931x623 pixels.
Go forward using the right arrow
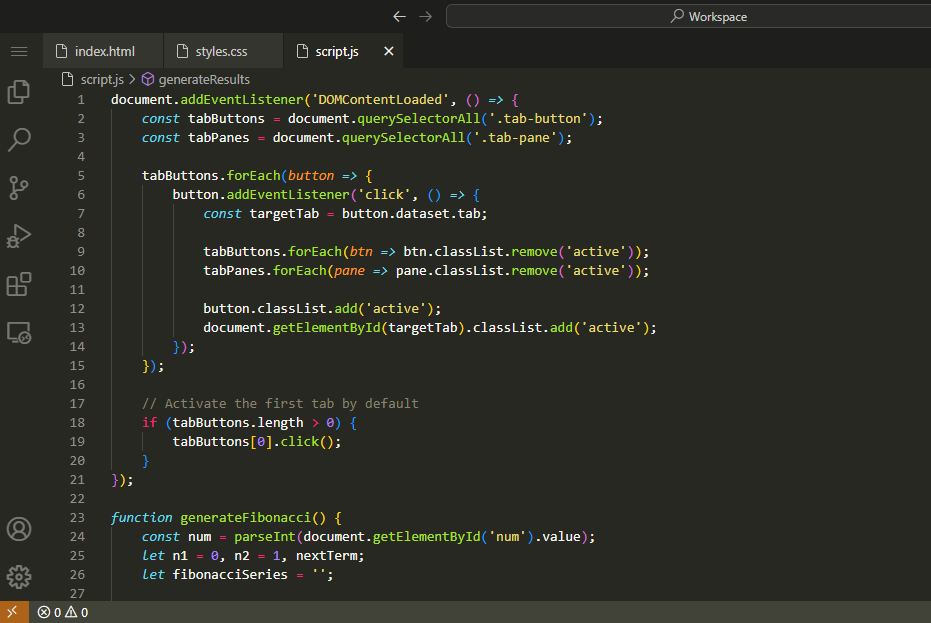click(x=426, y=16)
